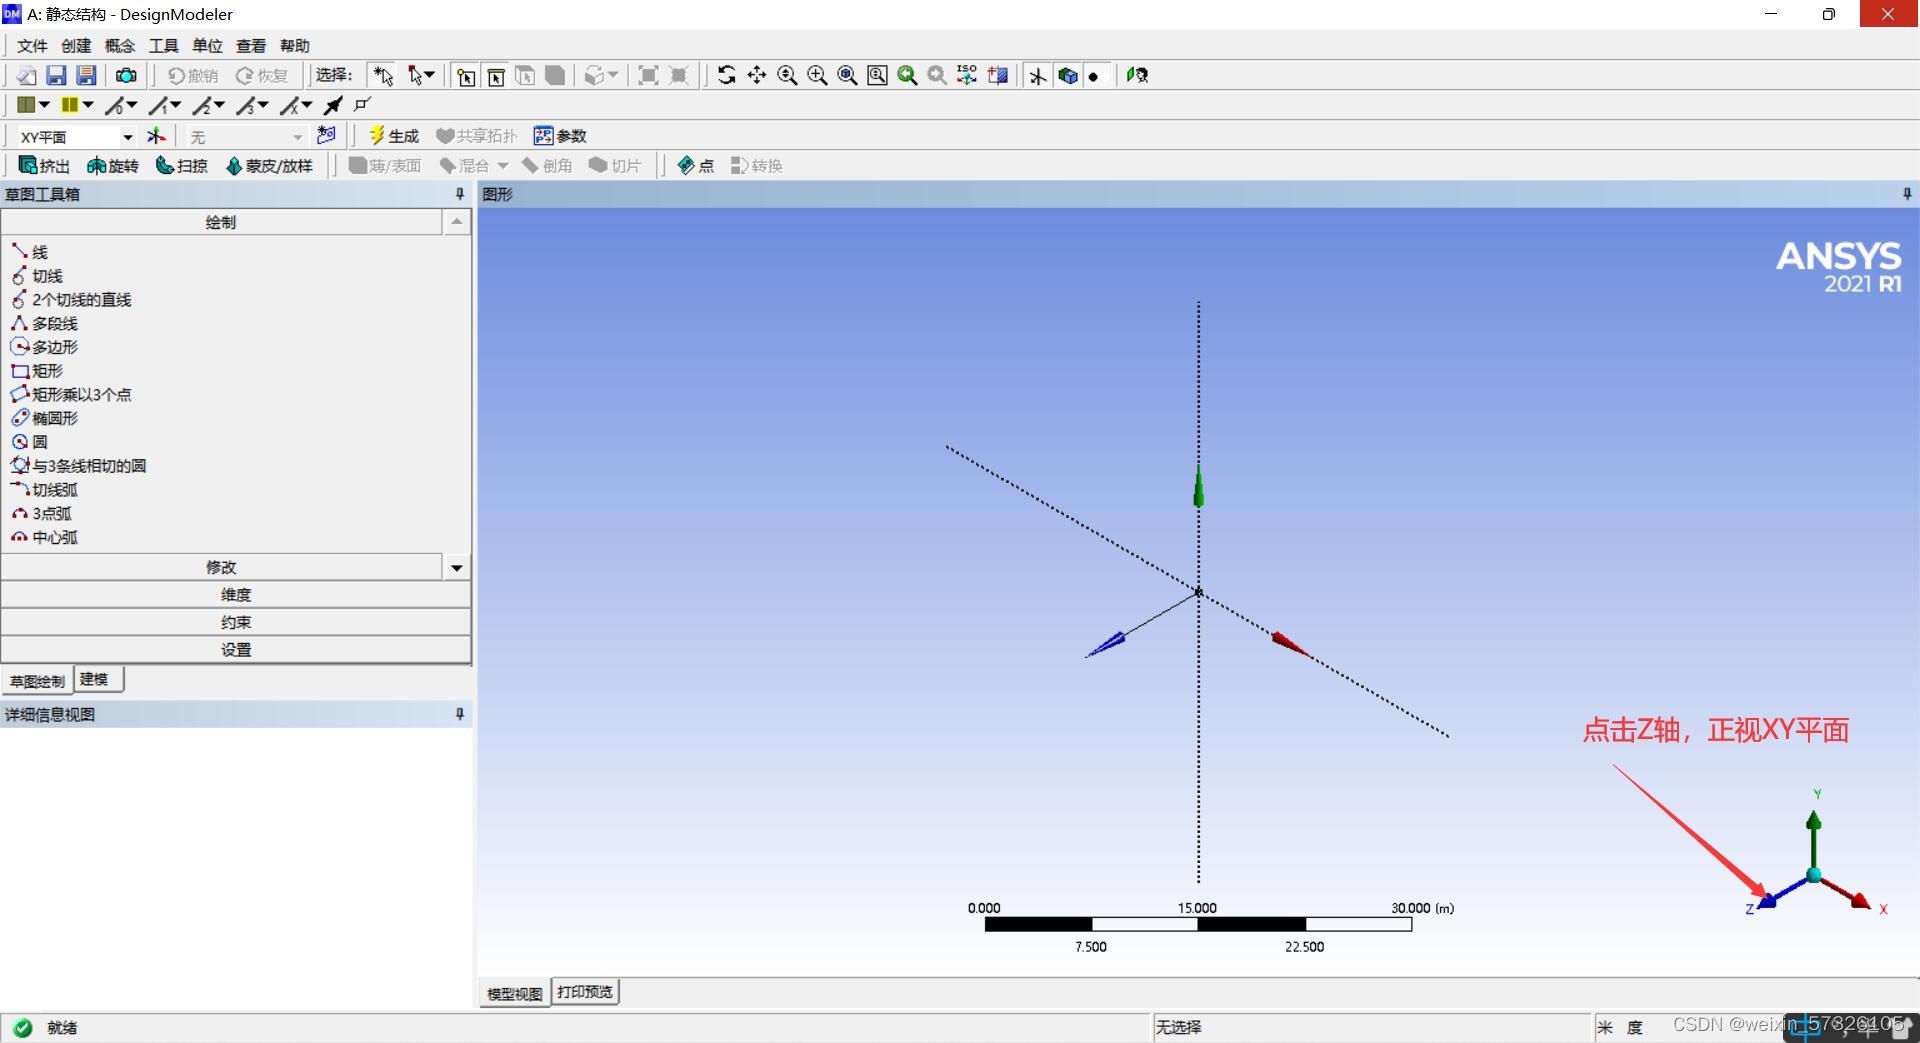Viewport: 1920px width, 1043px height.
Task: Click the rotate view icon
Action: (x=727, y=76)
